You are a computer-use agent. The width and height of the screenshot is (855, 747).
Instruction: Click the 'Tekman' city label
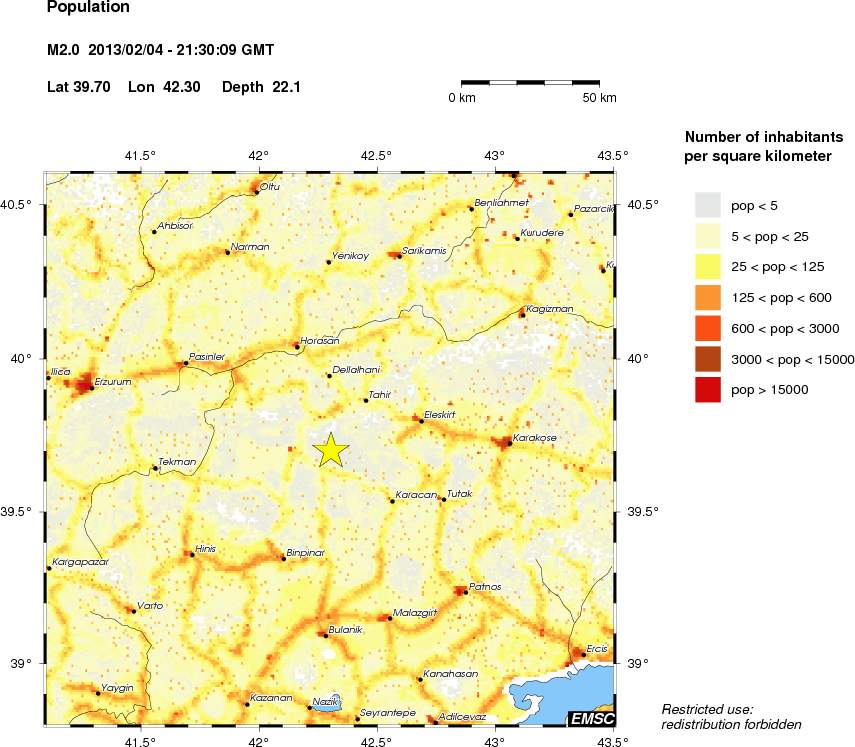pos(177,461)
